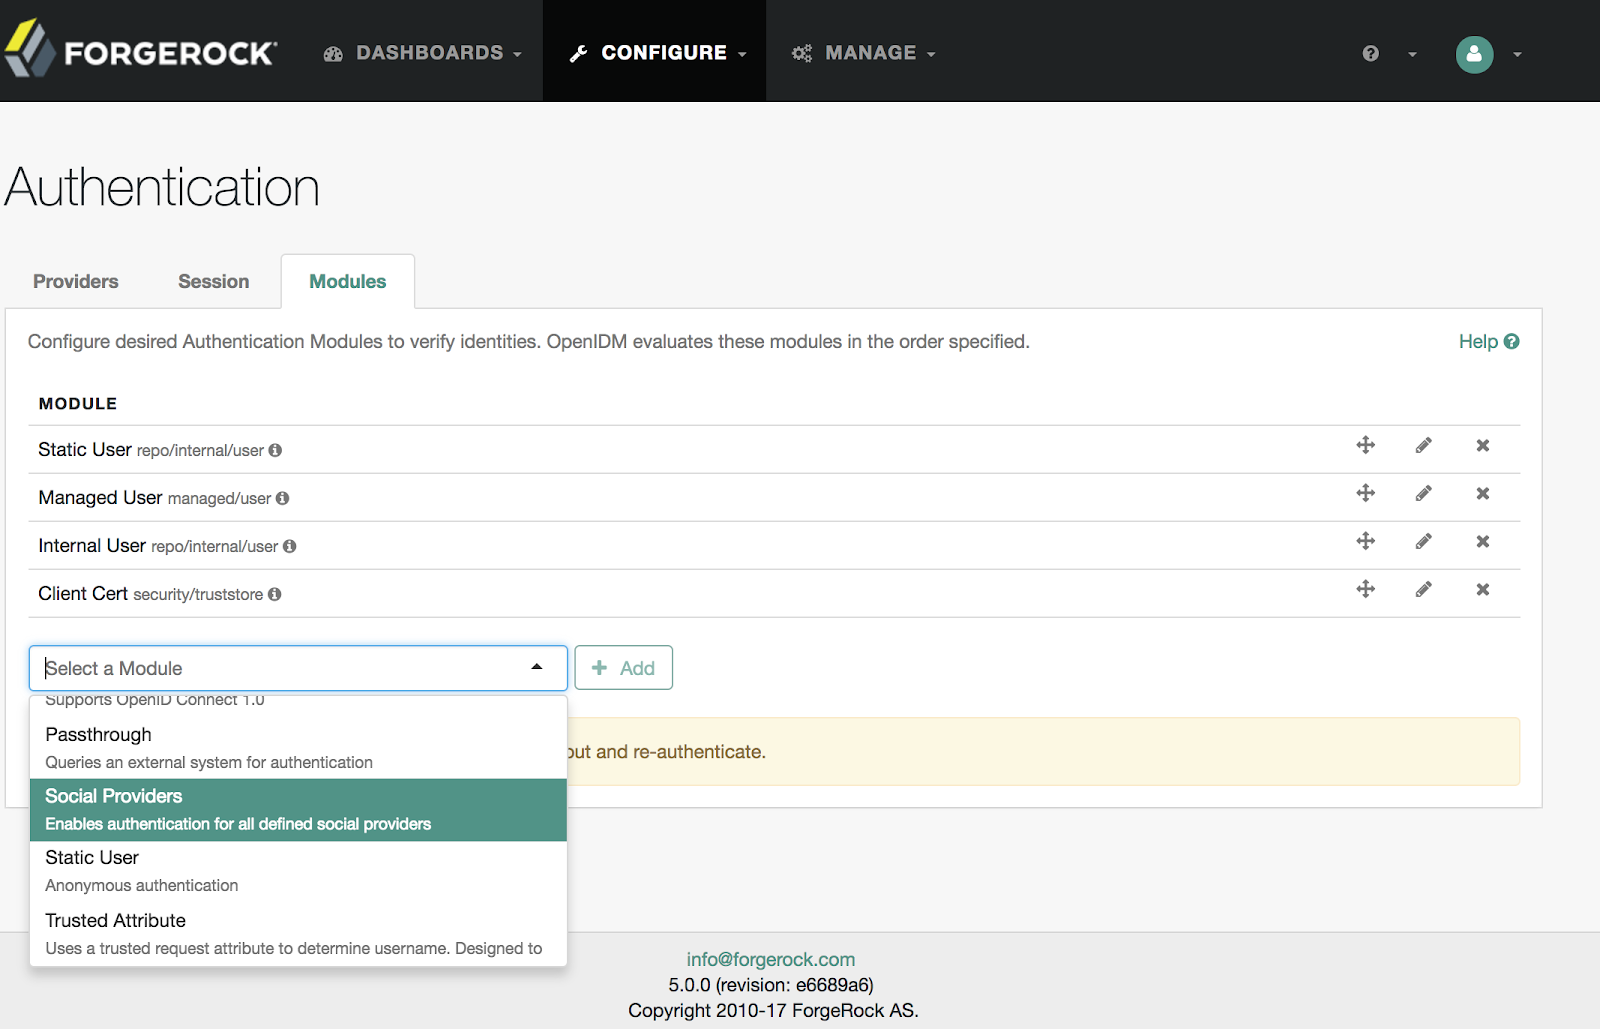
Task: Click the ForgeRock logo
Action: click(x=141, y=50)
